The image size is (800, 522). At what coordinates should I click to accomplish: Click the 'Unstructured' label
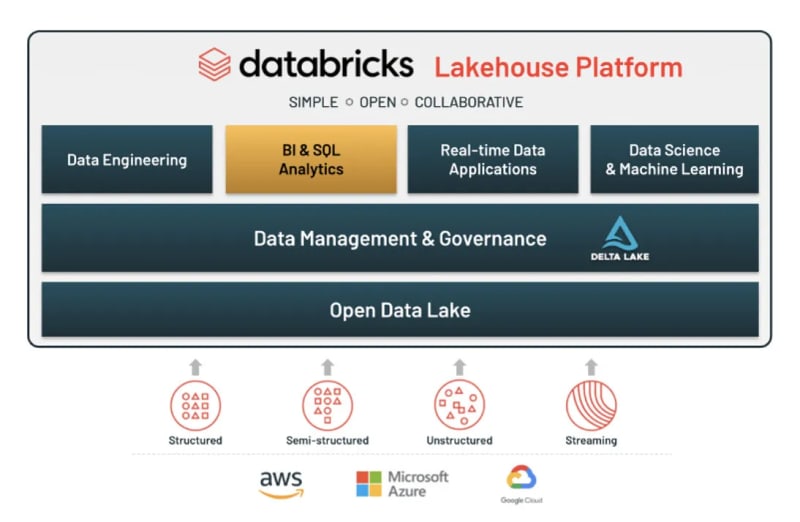[x=460, y=440]
